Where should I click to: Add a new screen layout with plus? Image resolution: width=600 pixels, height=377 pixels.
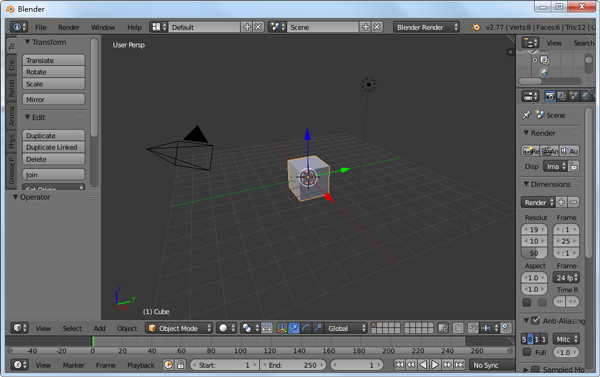tap(247, 27)
